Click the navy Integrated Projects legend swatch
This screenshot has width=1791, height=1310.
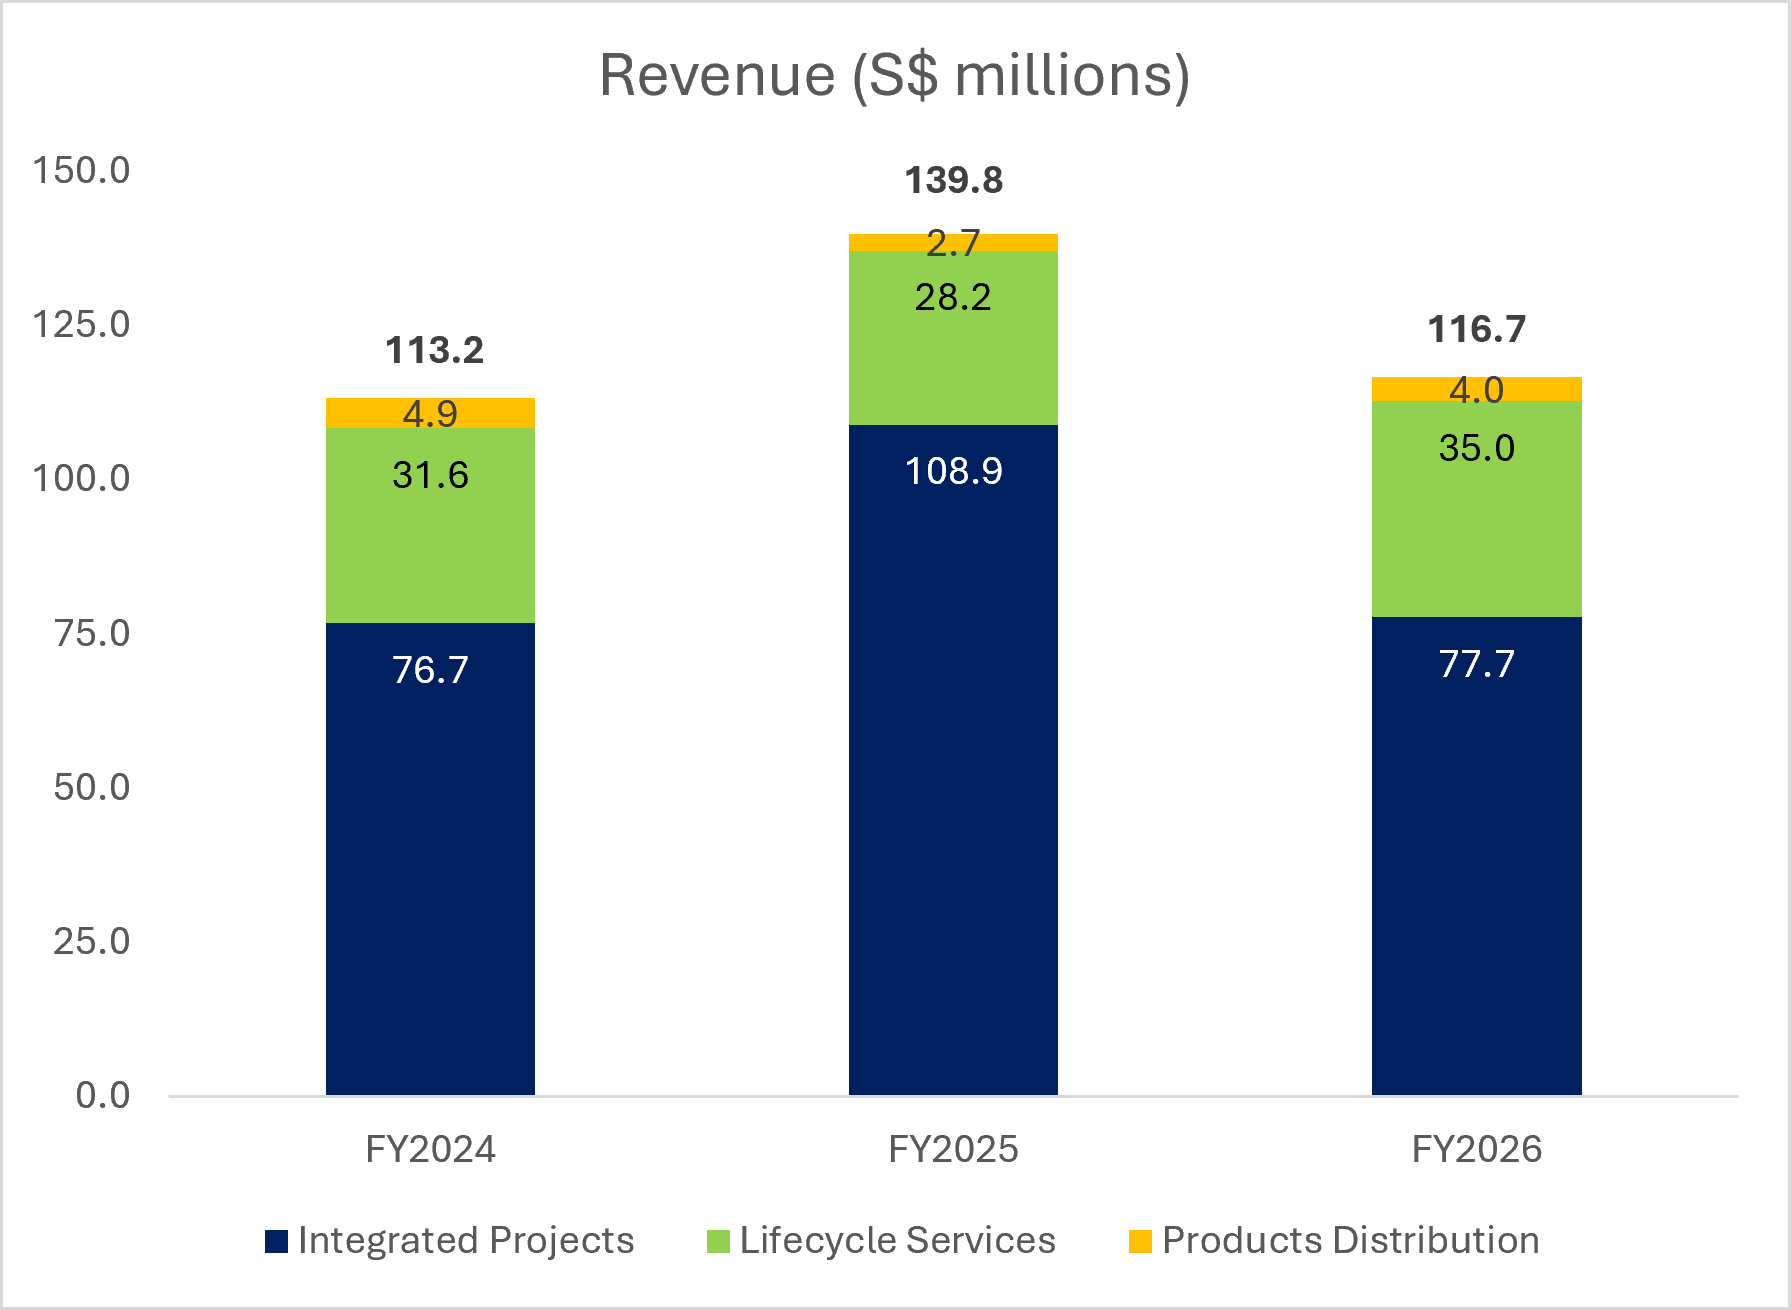(x=277, y=1241)
